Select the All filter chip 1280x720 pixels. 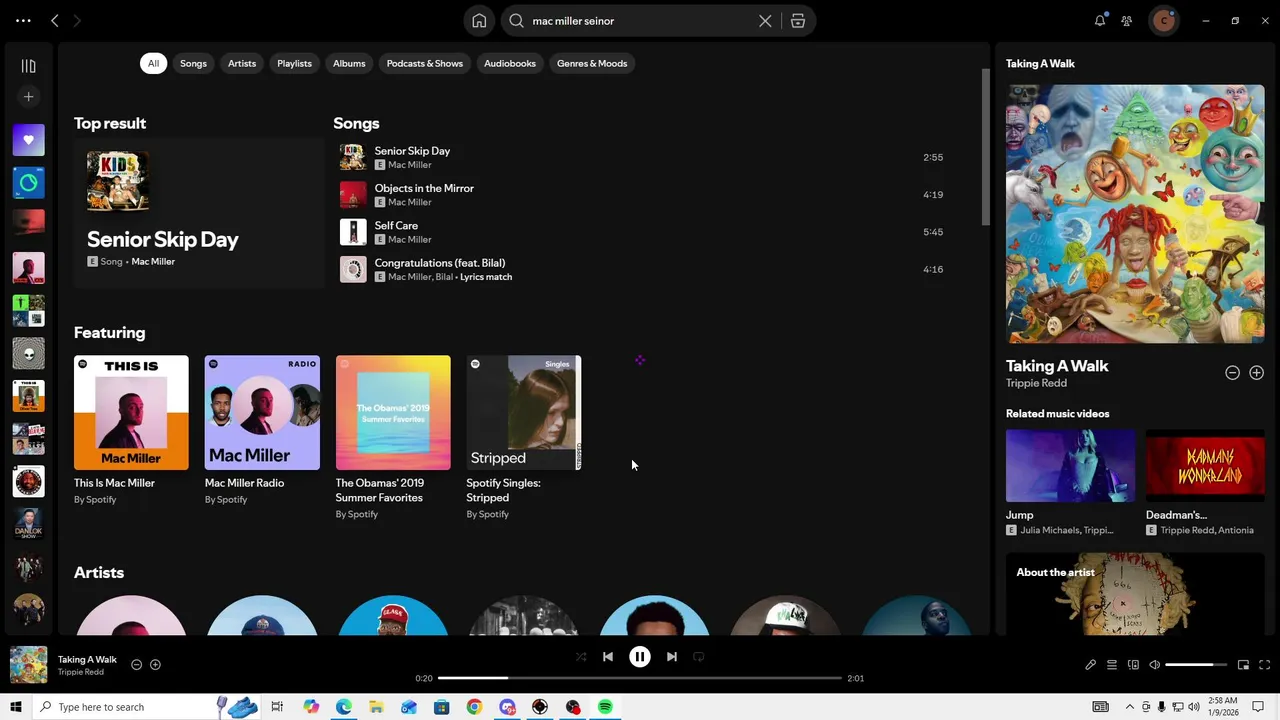[153, 63]
